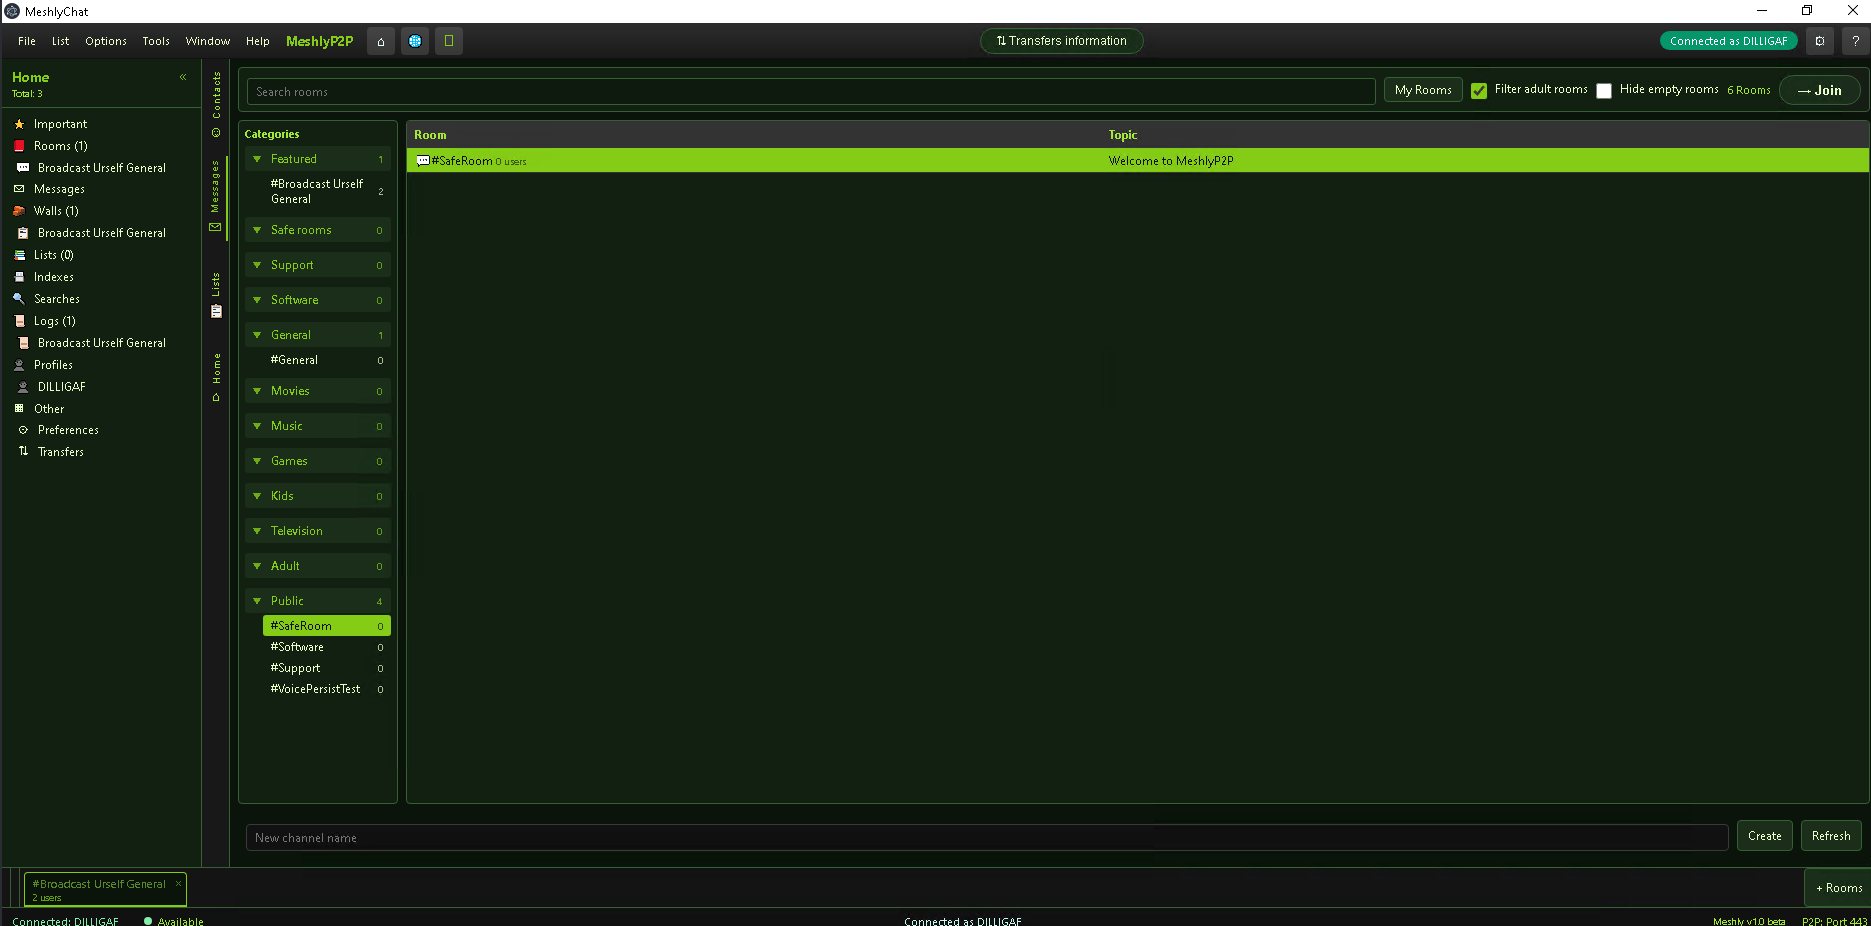Click the chat icon beside #SafeRoom row
The width and height of the screenshot is (1871, 926).
pos(423,161)
